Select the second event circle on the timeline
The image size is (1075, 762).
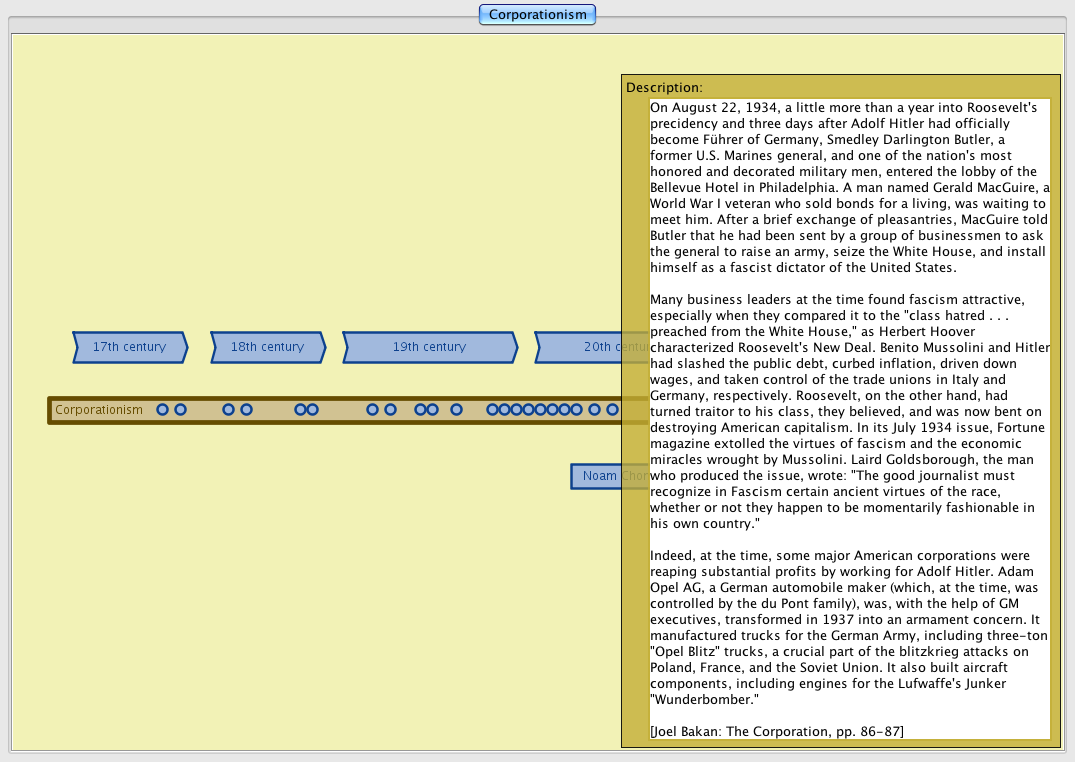point(180,410)
